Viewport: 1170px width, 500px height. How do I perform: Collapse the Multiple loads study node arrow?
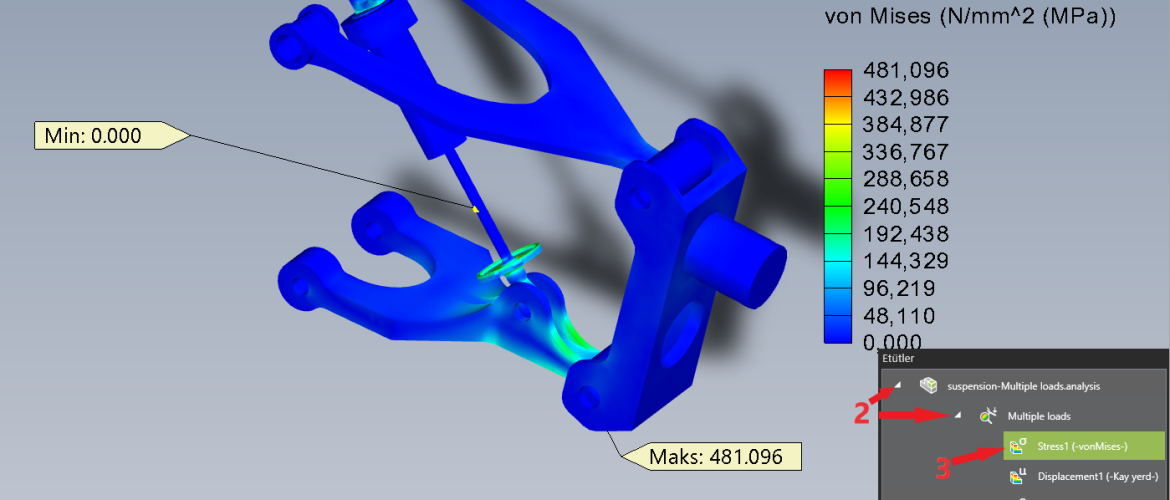click(x=957, y=415)
